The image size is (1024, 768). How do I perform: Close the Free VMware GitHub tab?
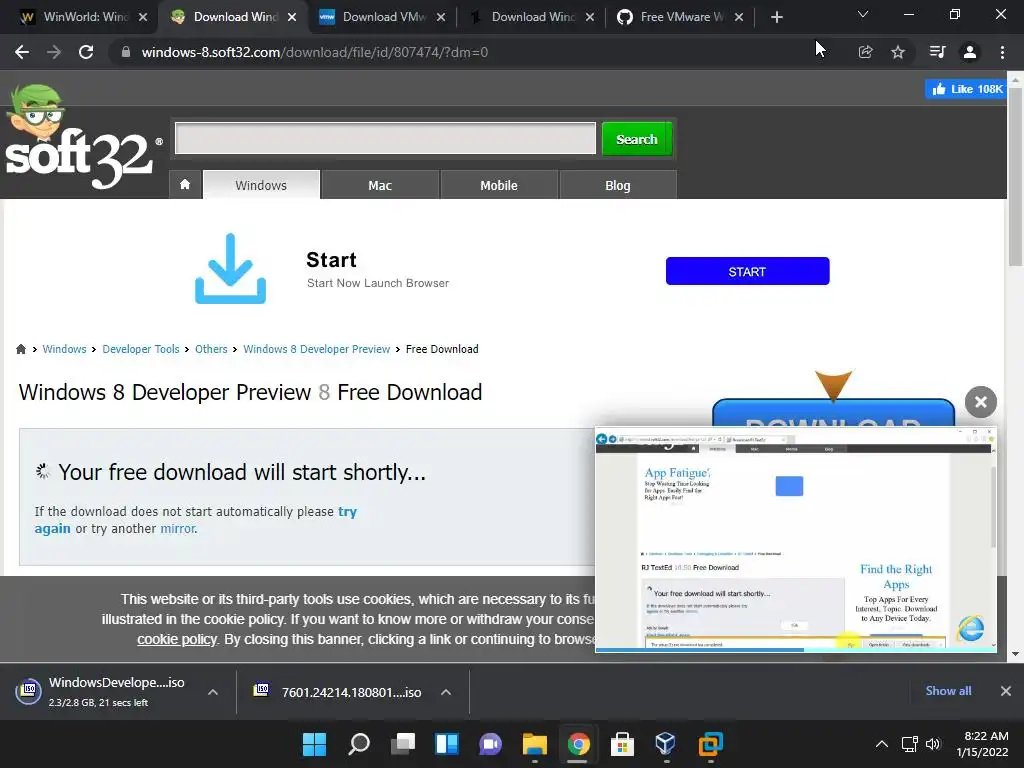(x=739, y=18)
